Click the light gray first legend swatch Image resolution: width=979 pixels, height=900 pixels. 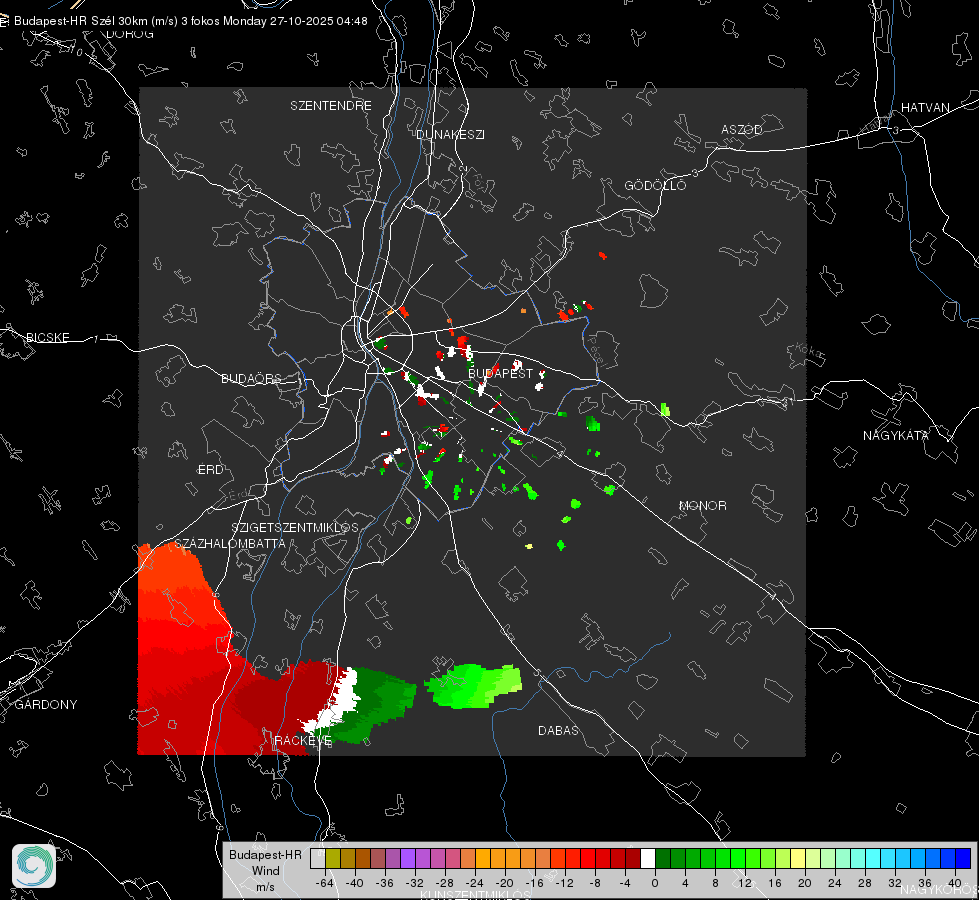click(318, 858)
